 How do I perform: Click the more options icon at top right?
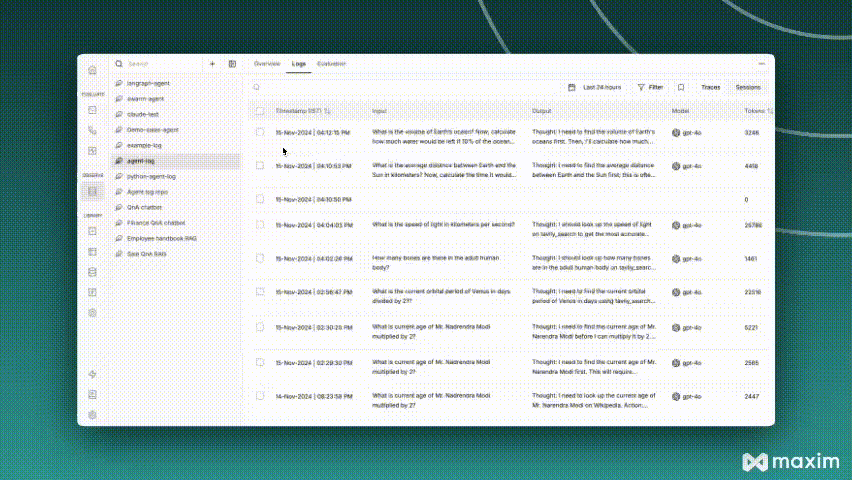[762, 64]
